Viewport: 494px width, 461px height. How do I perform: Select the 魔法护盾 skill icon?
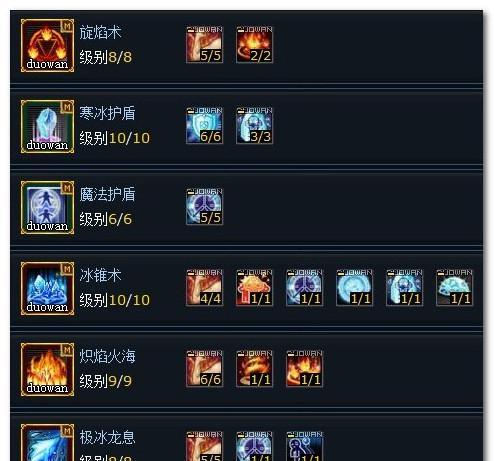(47, 208)
